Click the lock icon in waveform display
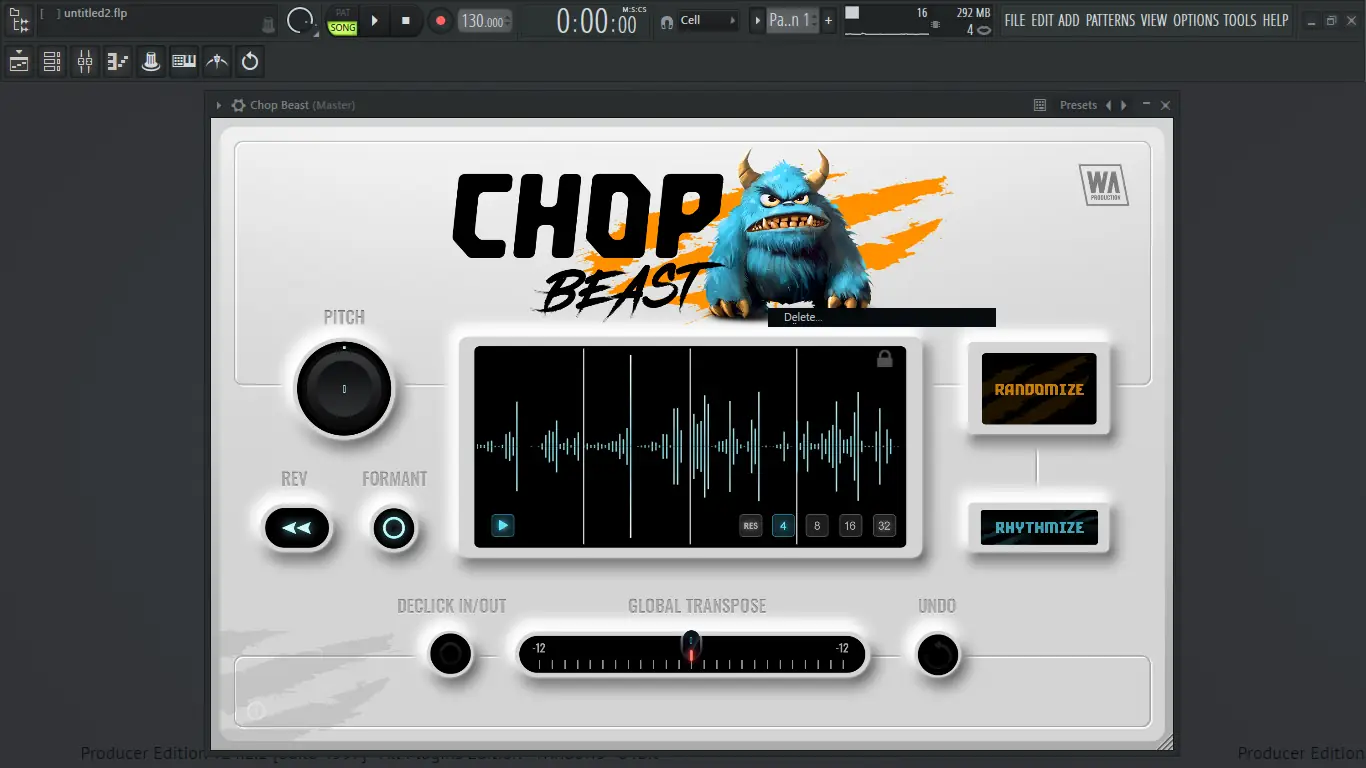 885,359
